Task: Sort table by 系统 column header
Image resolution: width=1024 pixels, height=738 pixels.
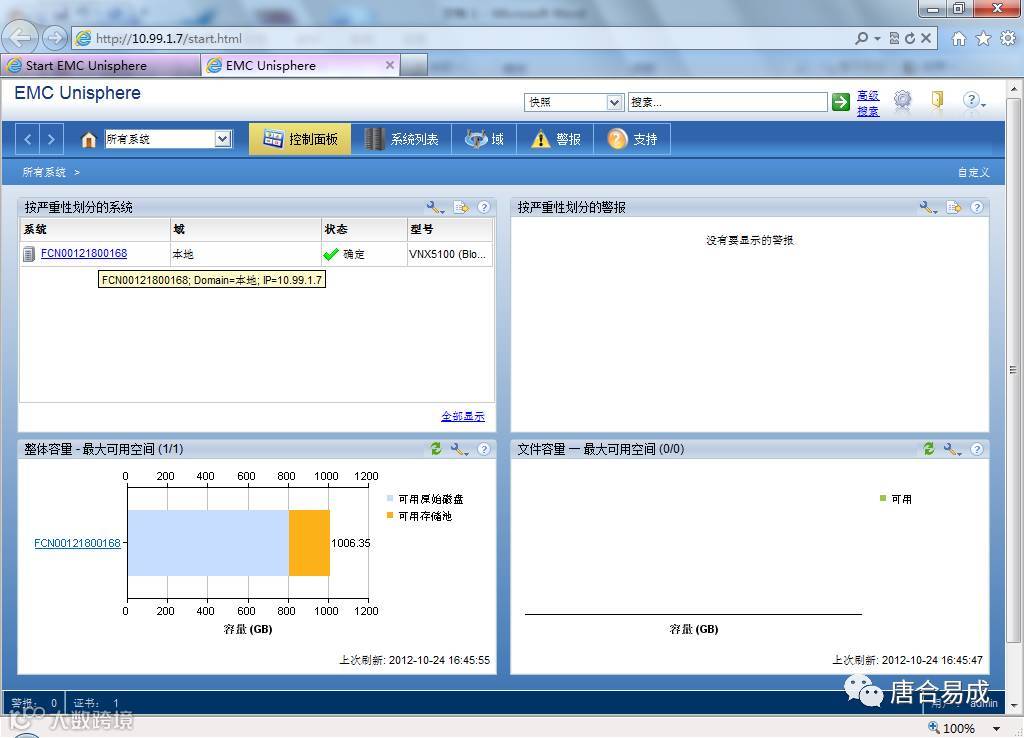Action: pyautogui.click(x=95, y=229)
